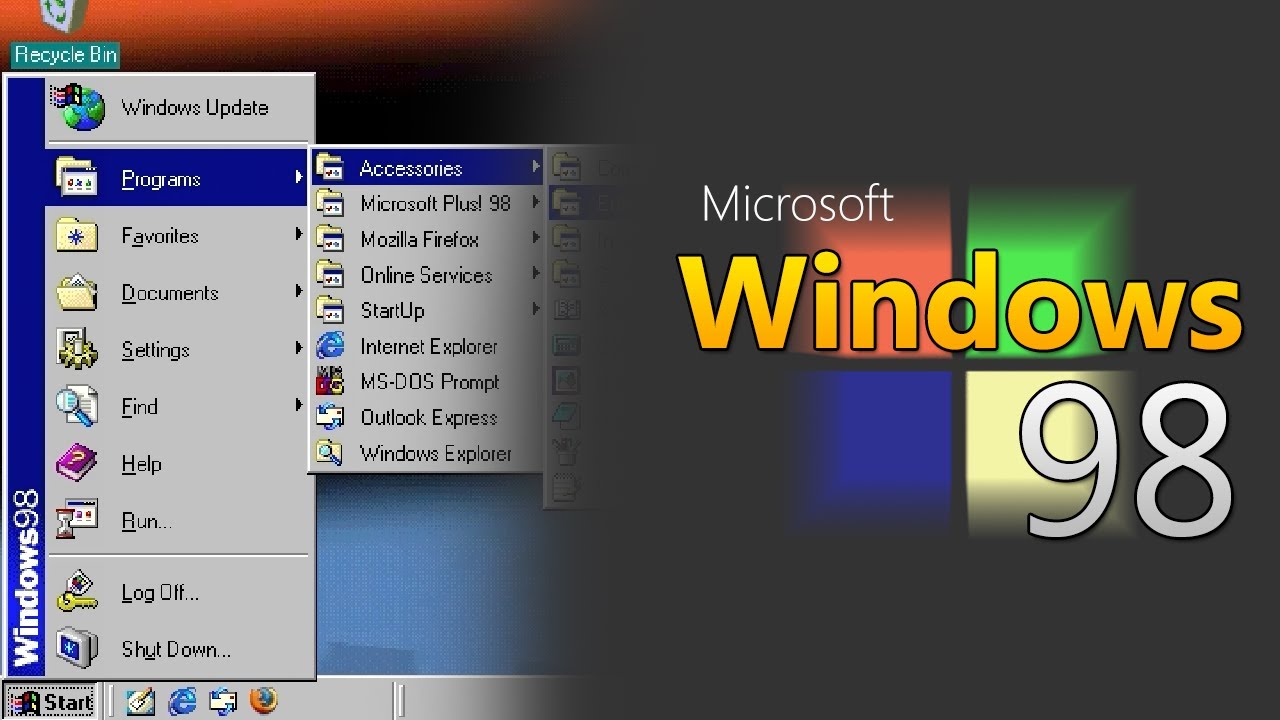The height and width of the screenshot is (720, 1280).
Task: Click the Shut Down monitor icon
Action: [x=77, y=649]
